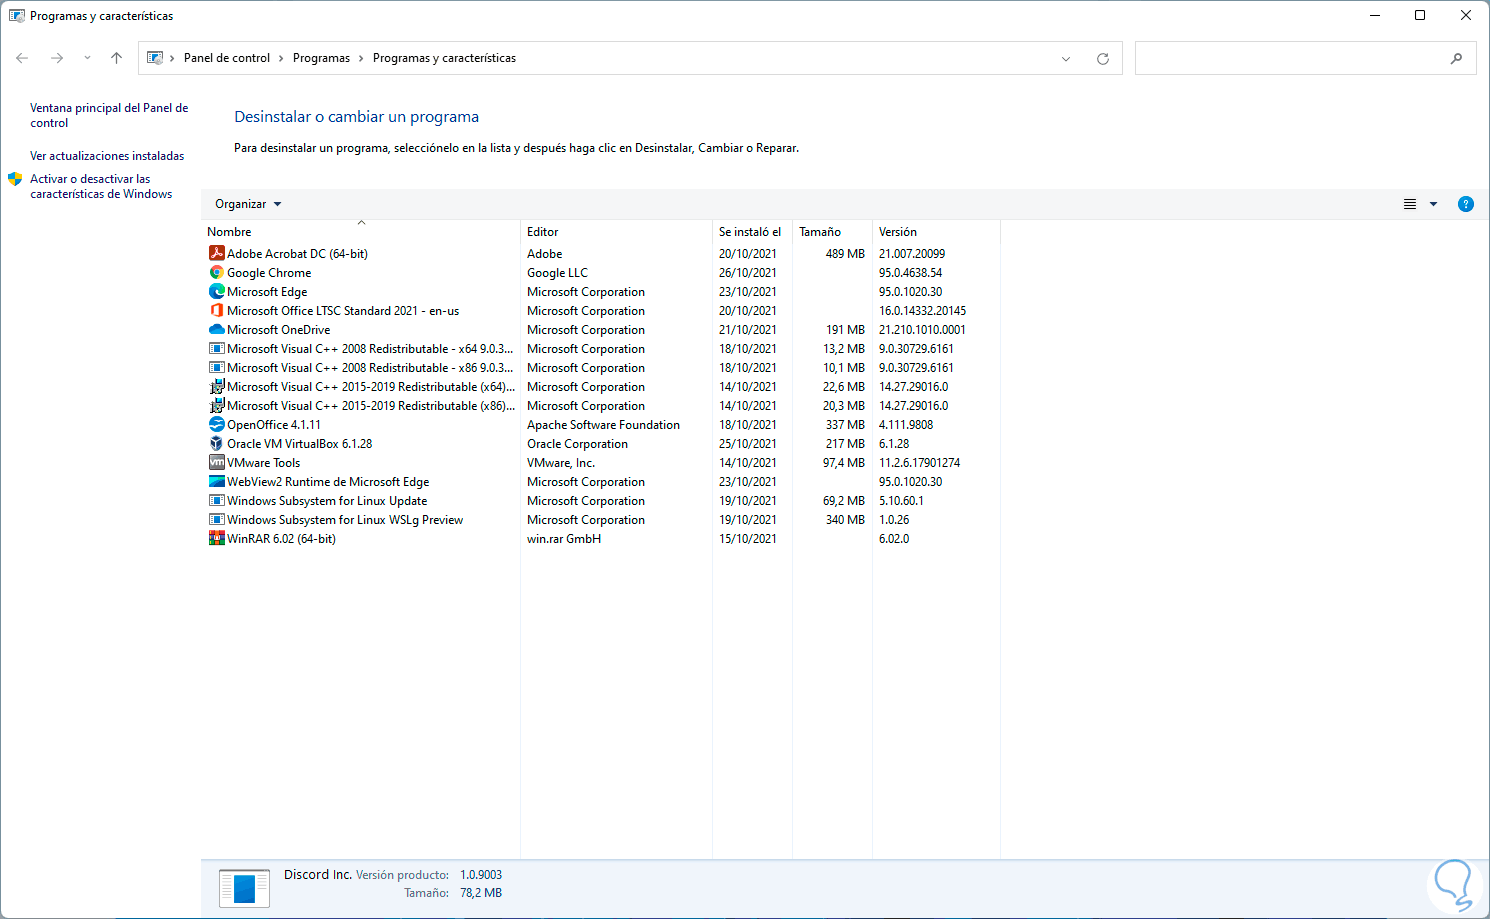Image resolution: width=1490 pixels, height=919 pixels.
Task: Refresh the programs list
Action: [1103, 58]
